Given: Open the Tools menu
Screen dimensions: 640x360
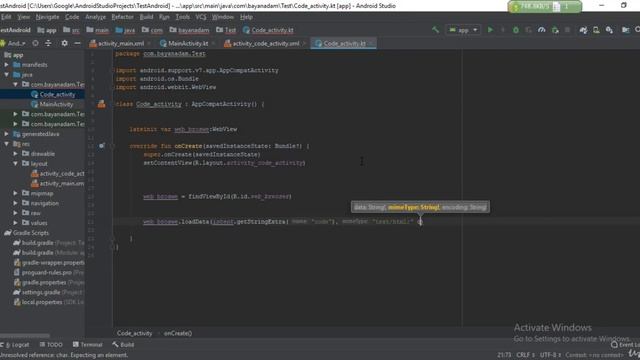Looking at the screenshot, I should 182,17.
